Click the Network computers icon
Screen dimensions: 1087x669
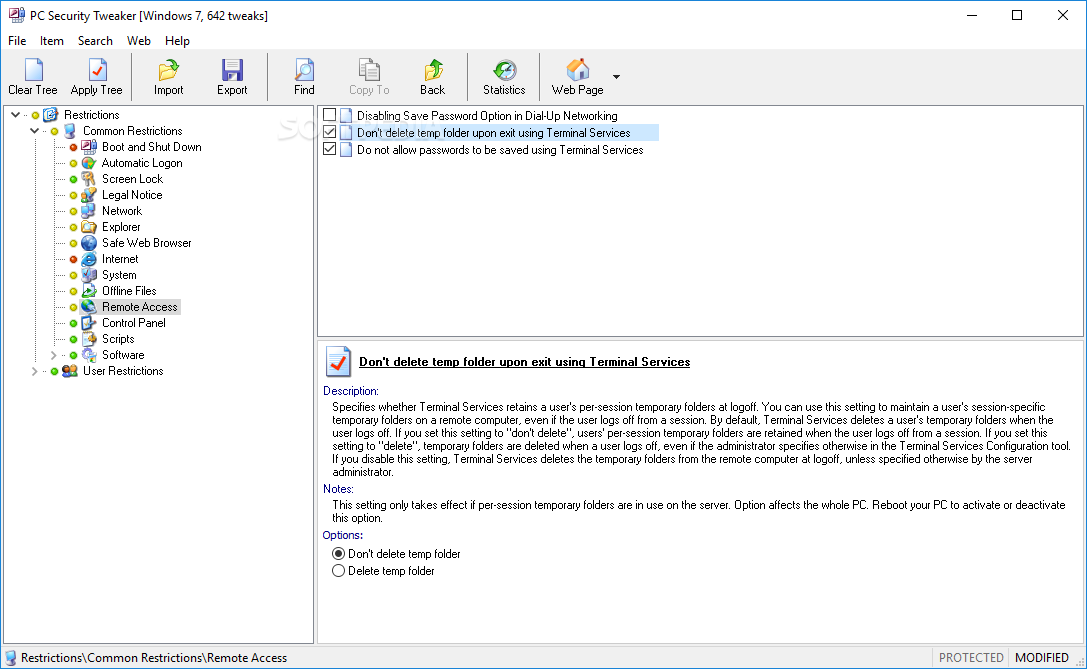coord(89,211)
